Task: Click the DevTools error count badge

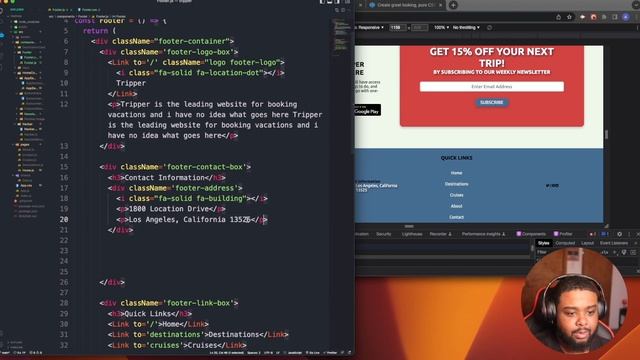Action: coord(592,234)
